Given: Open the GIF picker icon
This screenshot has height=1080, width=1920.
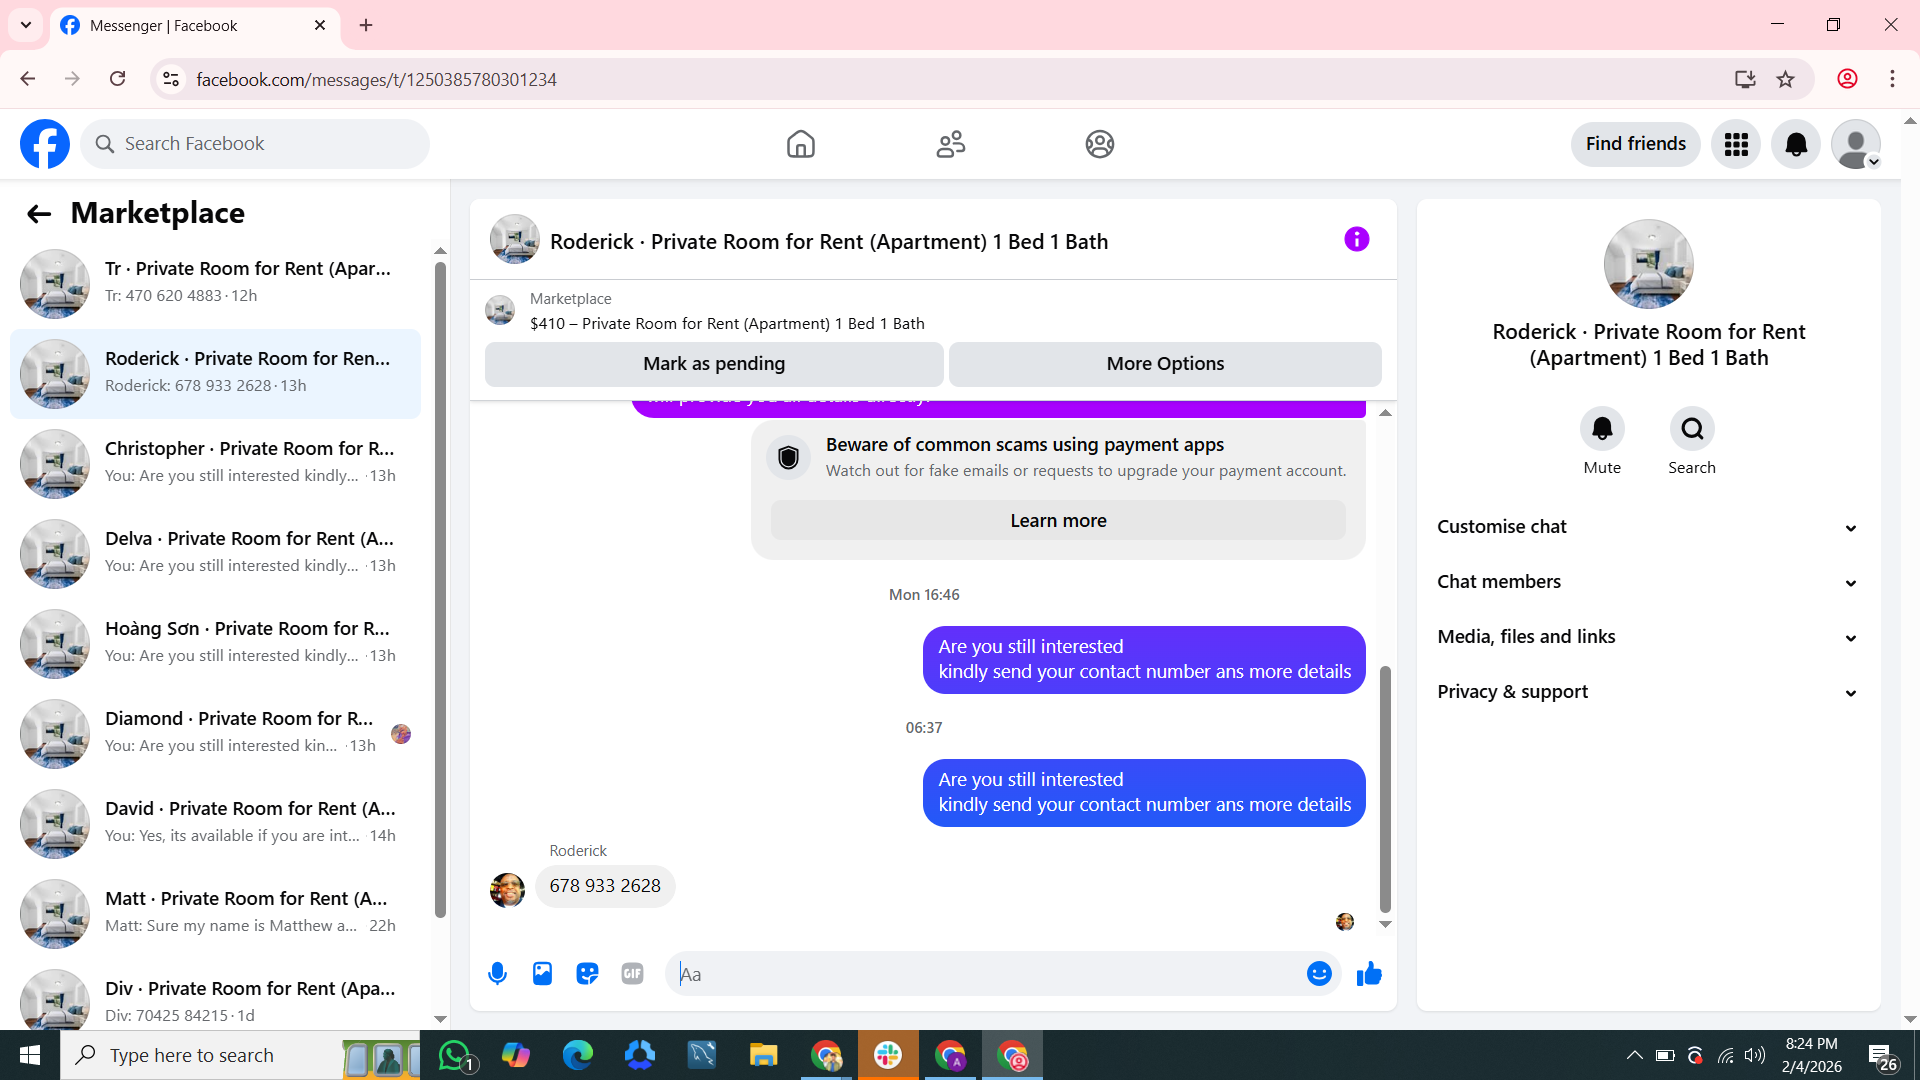Looking at the screenshot, I should pyautogui.click(x=632, y=974).
